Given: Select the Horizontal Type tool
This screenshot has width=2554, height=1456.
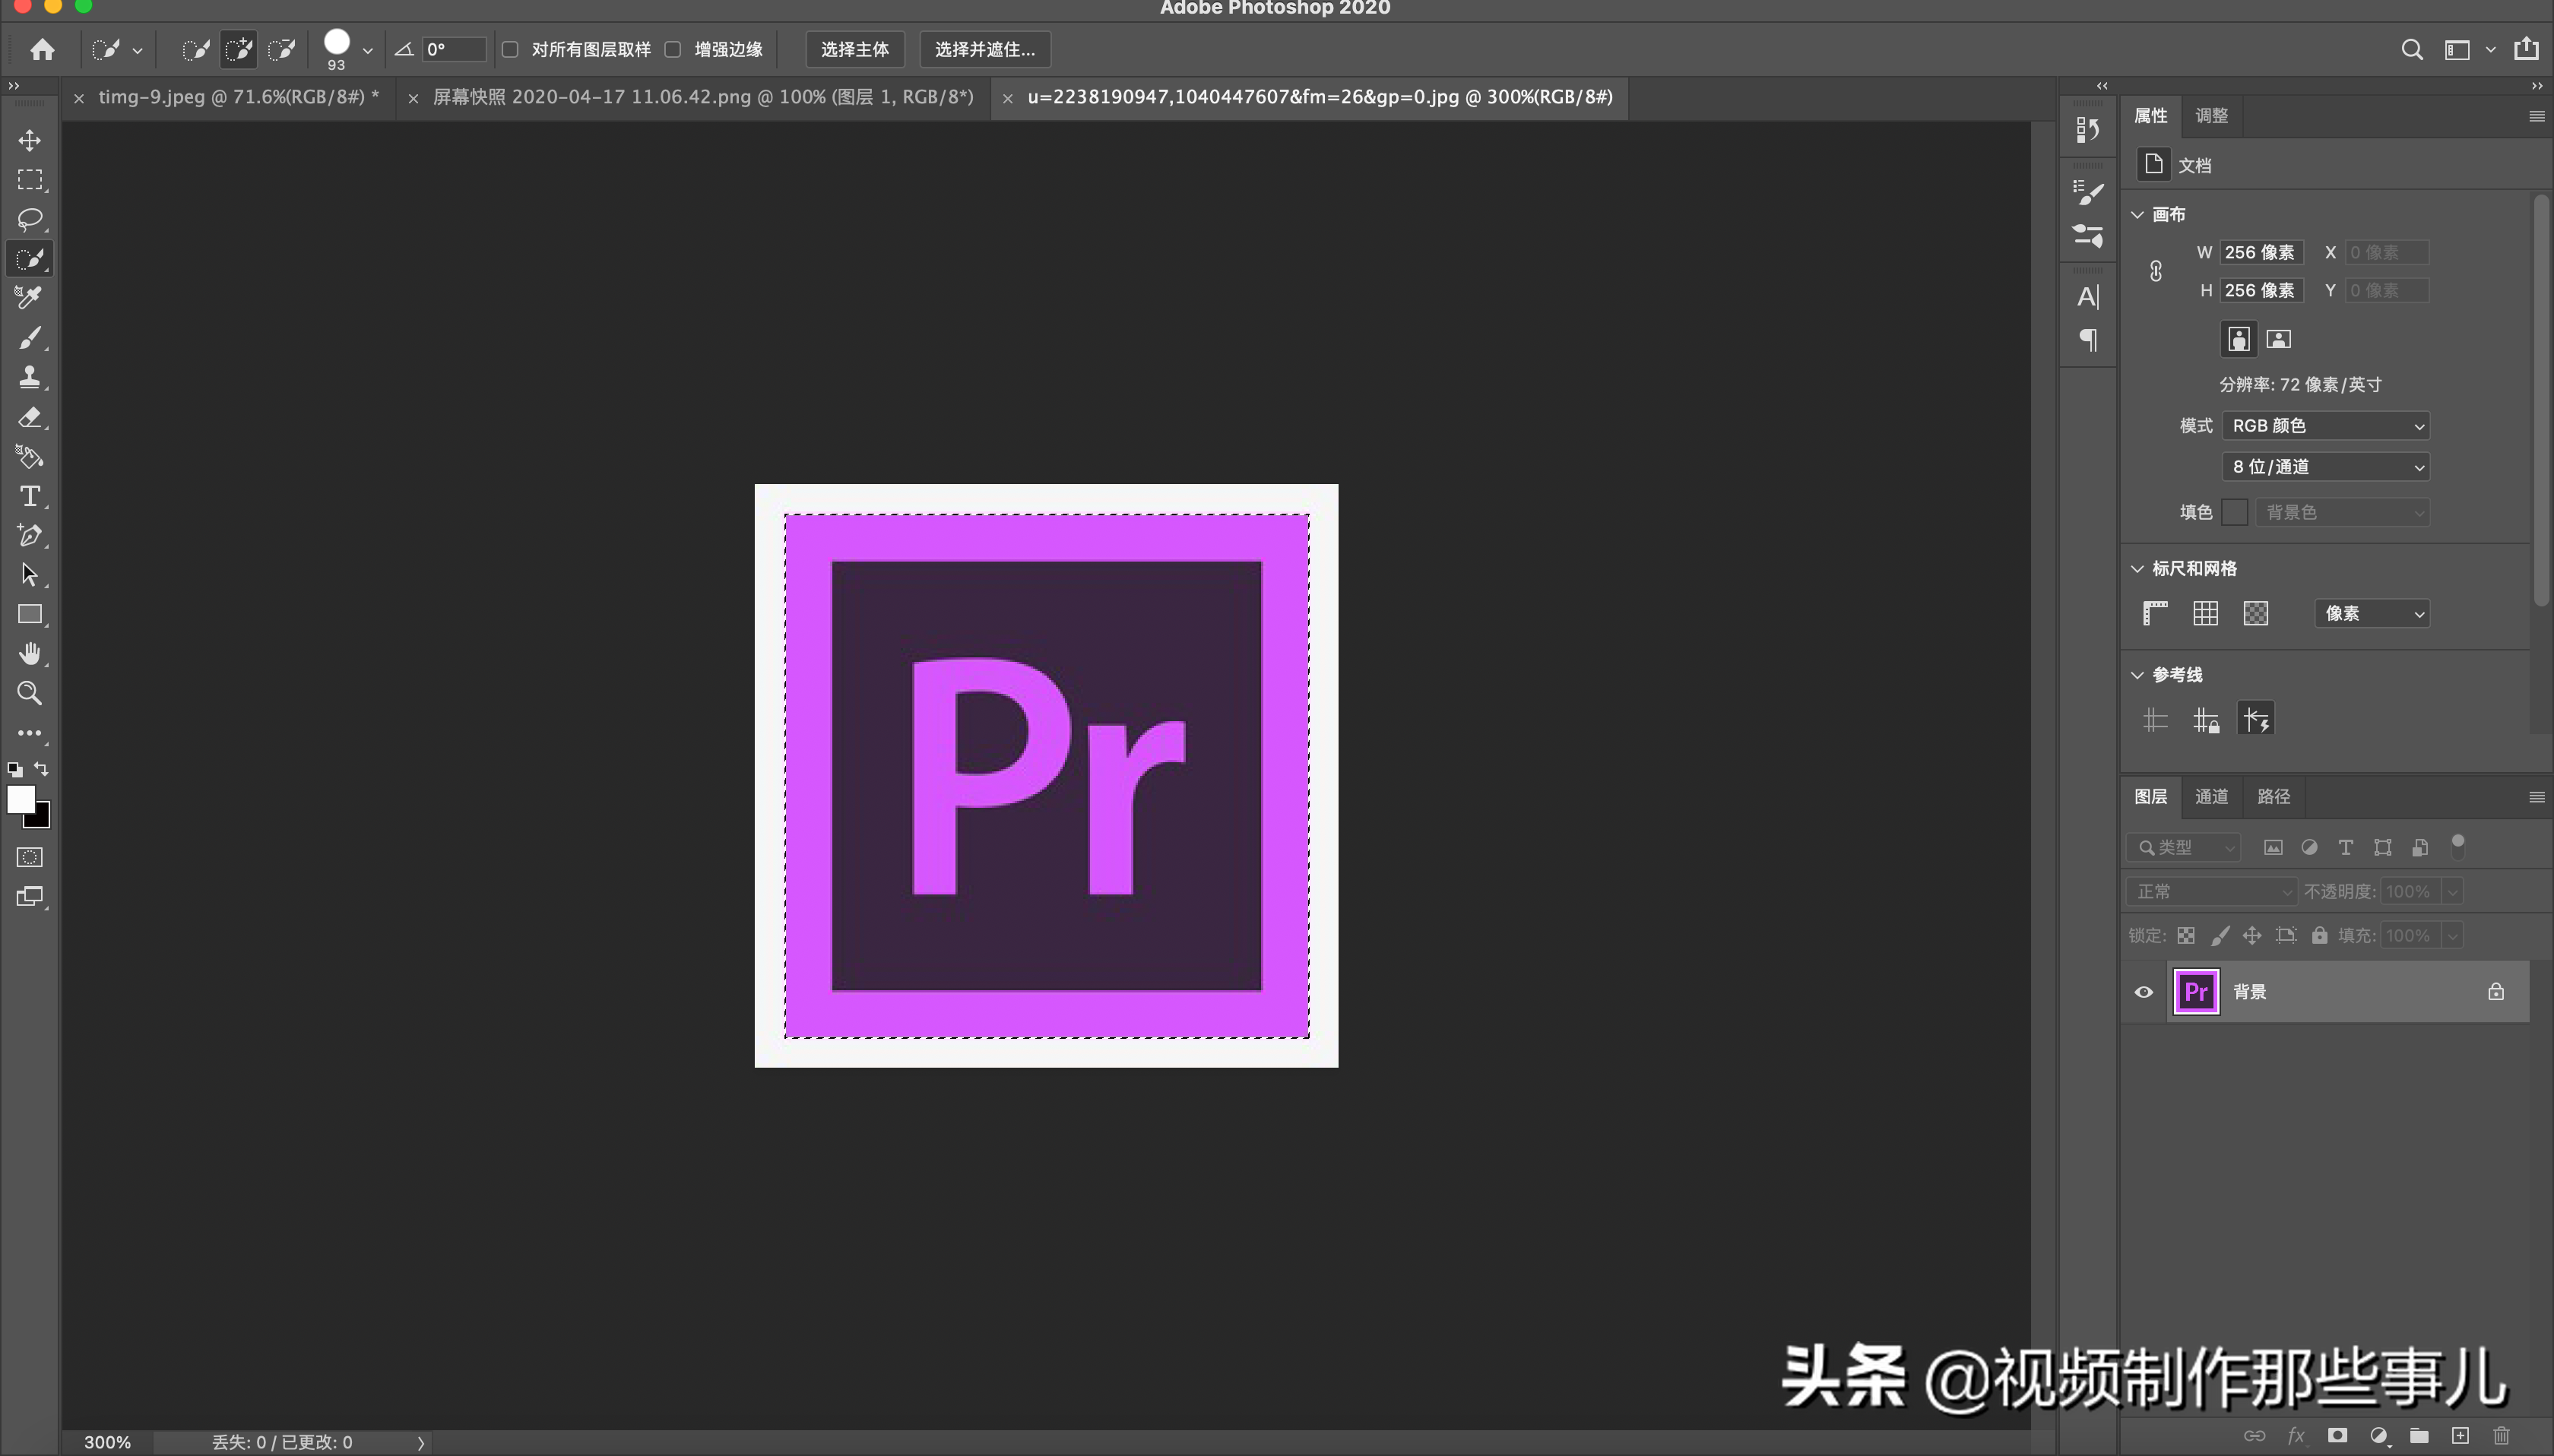Looking at the screenshot, I should (30, 496).
